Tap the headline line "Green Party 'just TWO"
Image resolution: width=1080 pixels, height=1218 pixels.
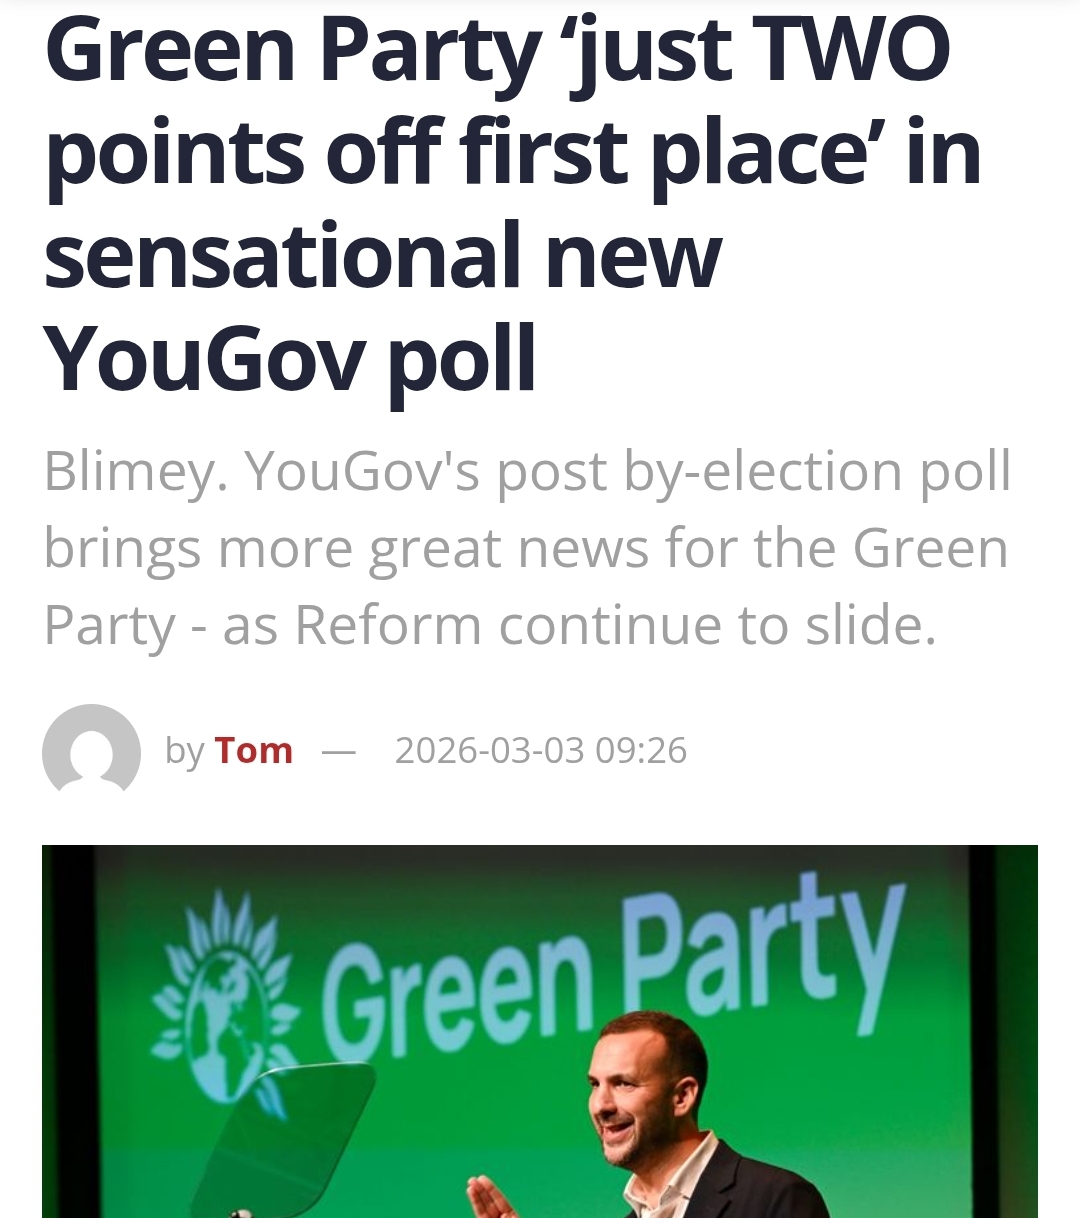497,52
